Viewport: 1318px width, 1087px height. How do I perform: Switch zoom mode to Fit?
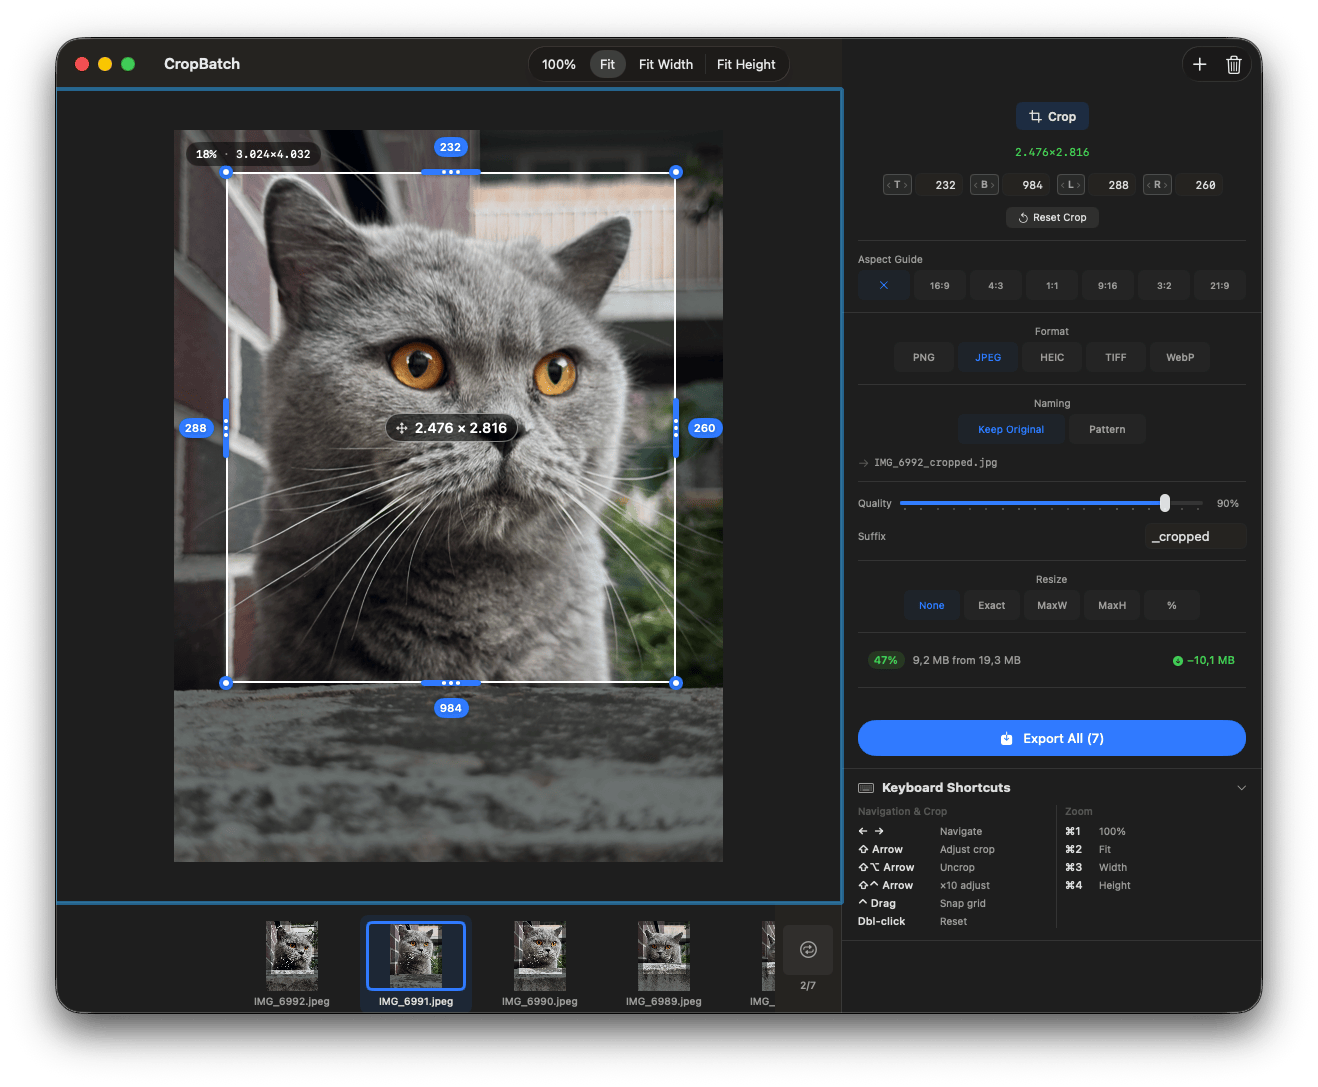click(607, 65)
